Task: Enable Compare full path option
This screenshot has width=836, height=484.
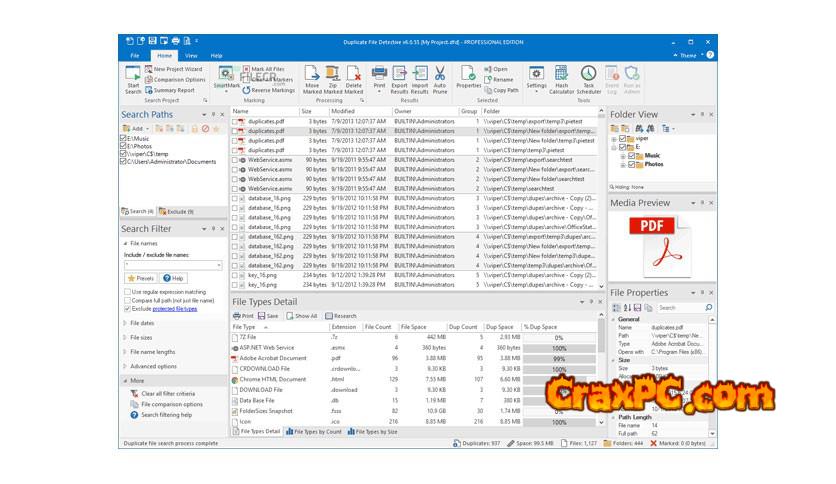Action: pyautogui.click(x=127, y=301)
